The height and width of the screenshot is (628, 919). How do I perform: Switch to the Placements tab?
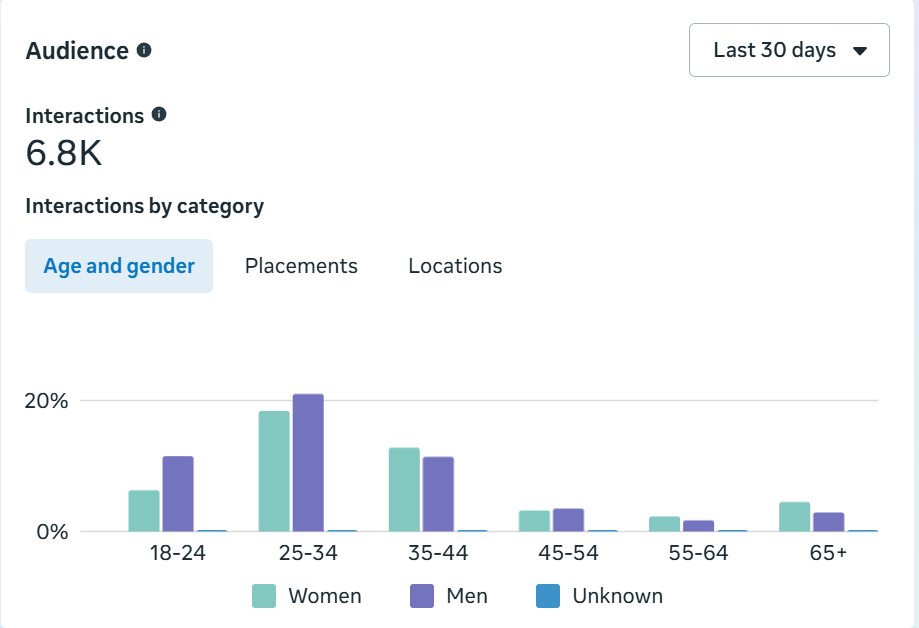tap(301, 266)
